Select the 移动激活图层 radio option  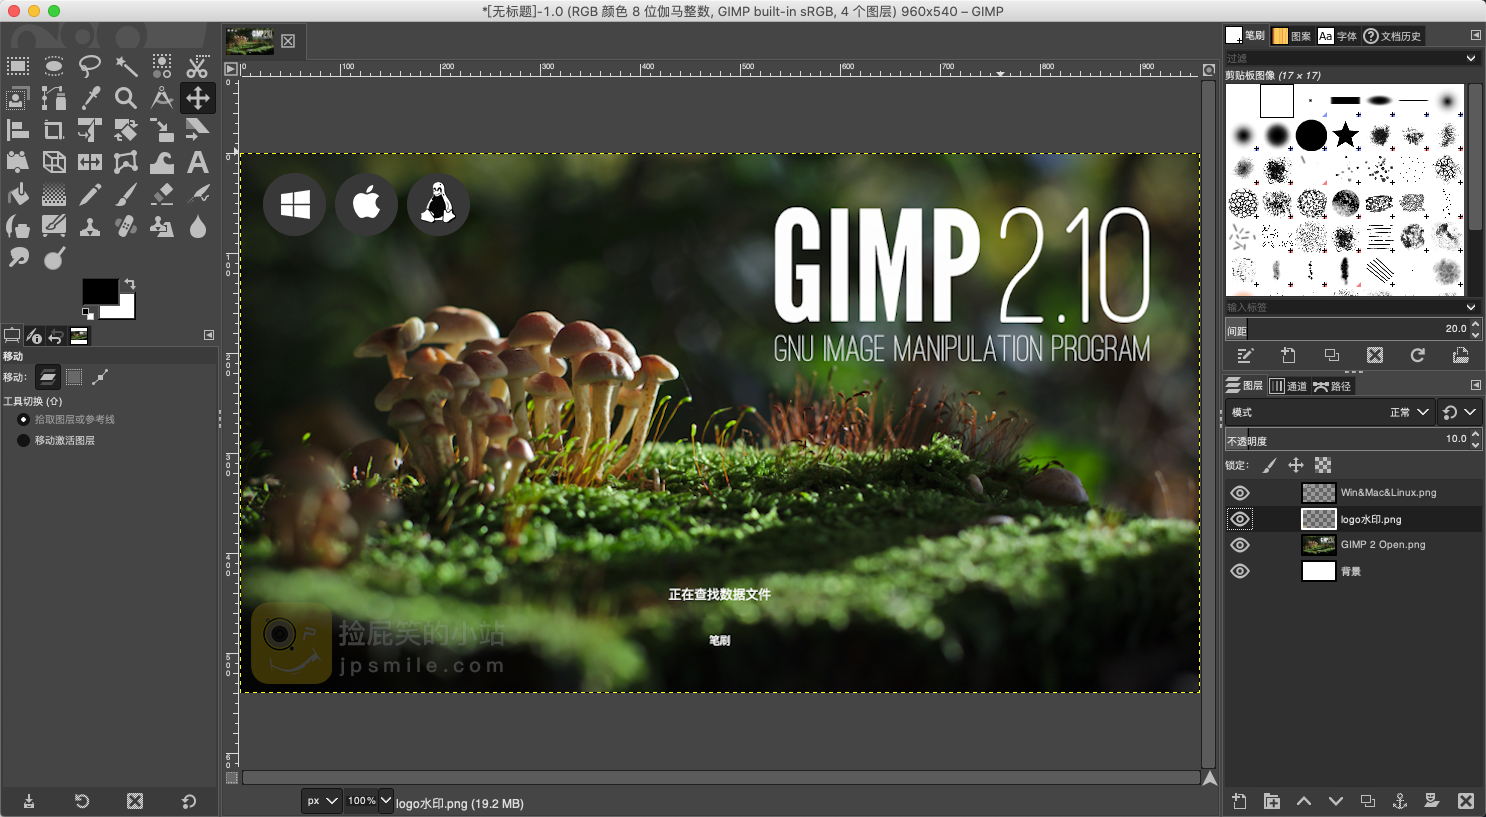[24, 440]
